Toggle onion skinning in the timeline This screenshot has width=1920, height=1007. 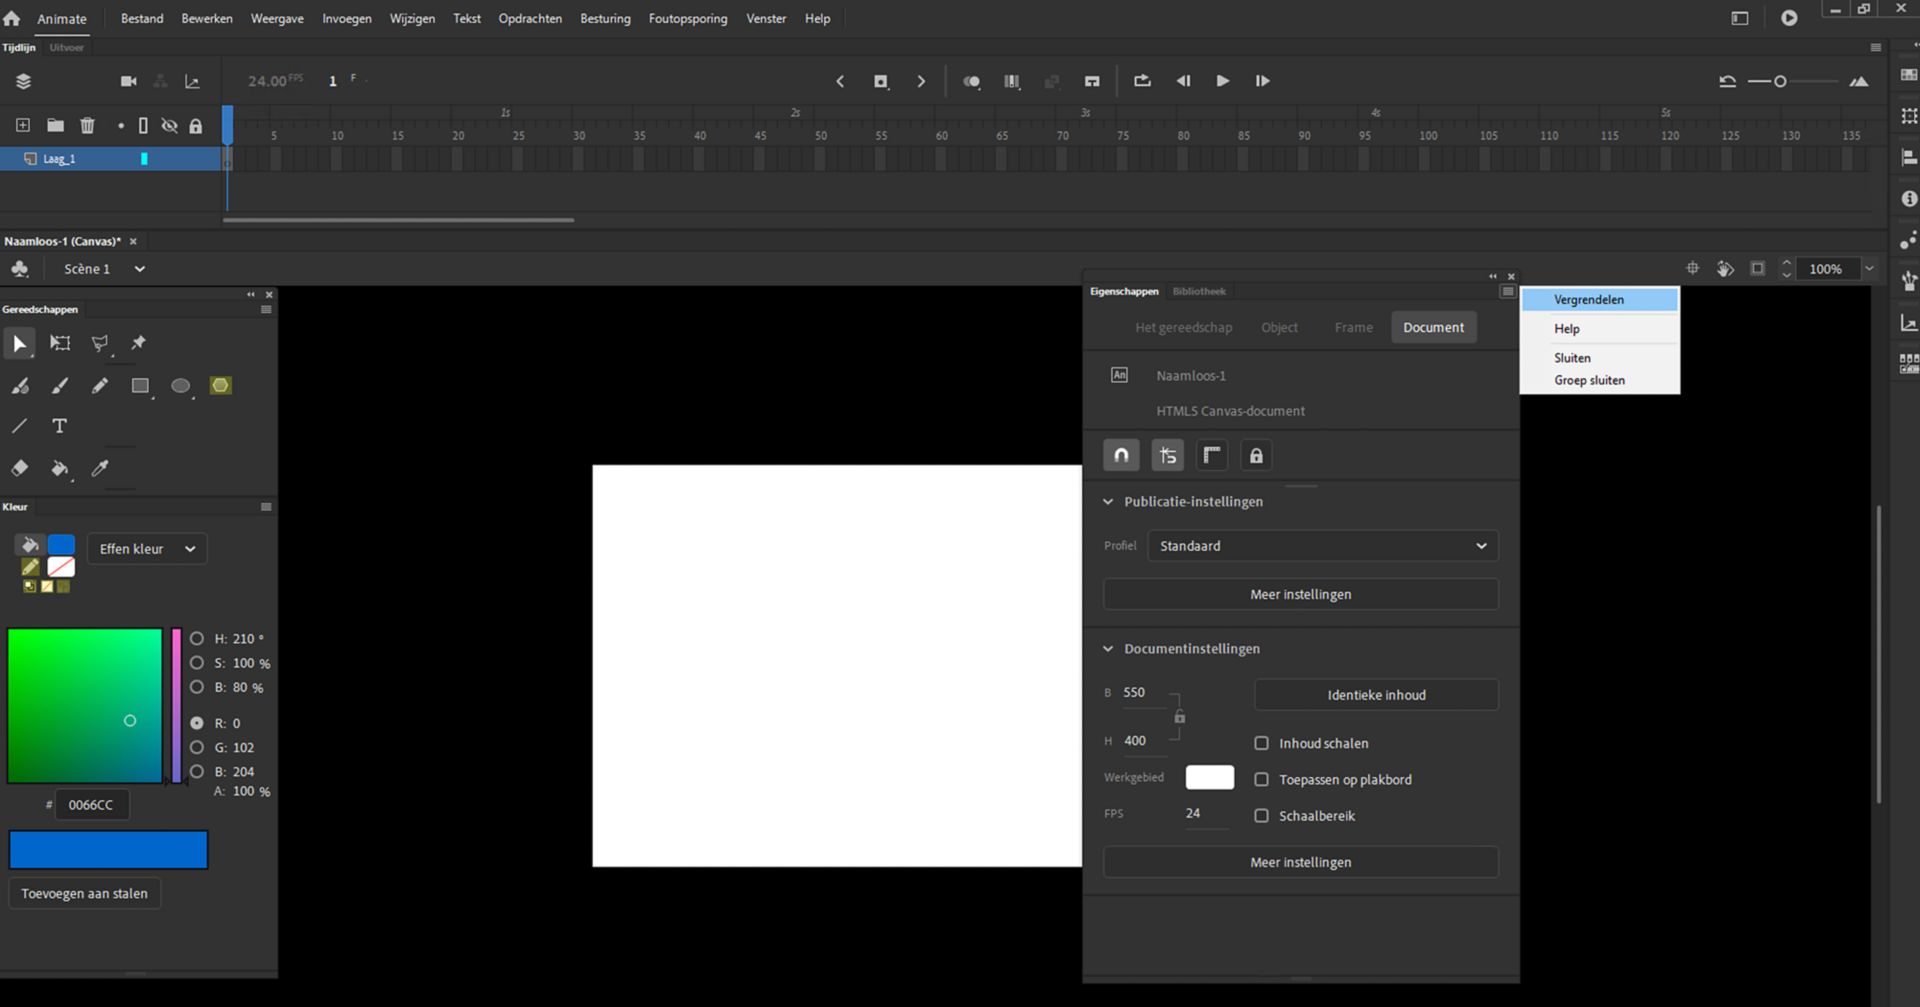coord(971,81)
